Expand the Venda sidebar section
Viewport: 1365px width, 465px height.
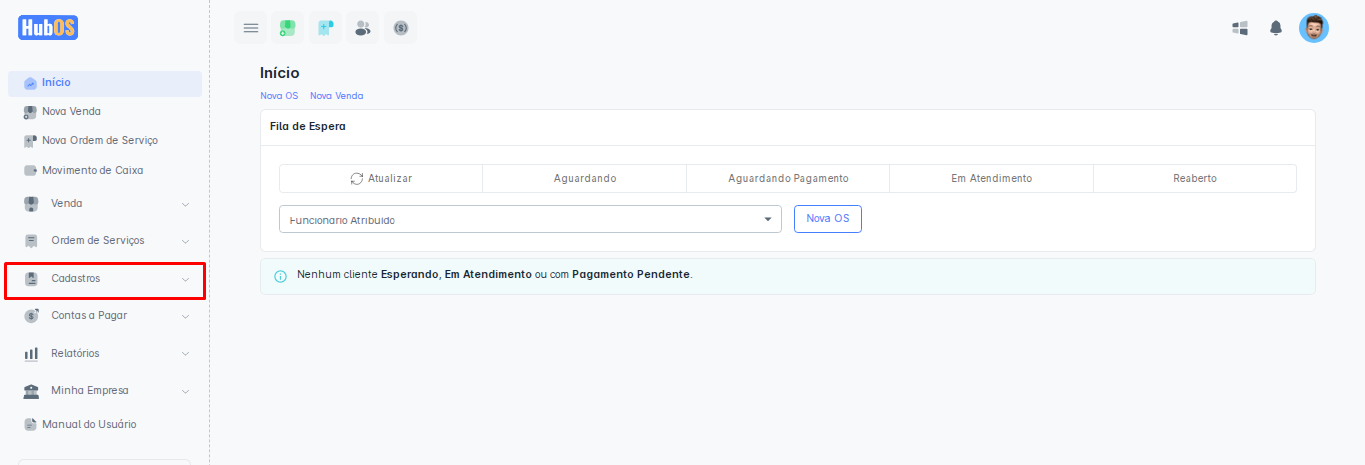[105, 204]
